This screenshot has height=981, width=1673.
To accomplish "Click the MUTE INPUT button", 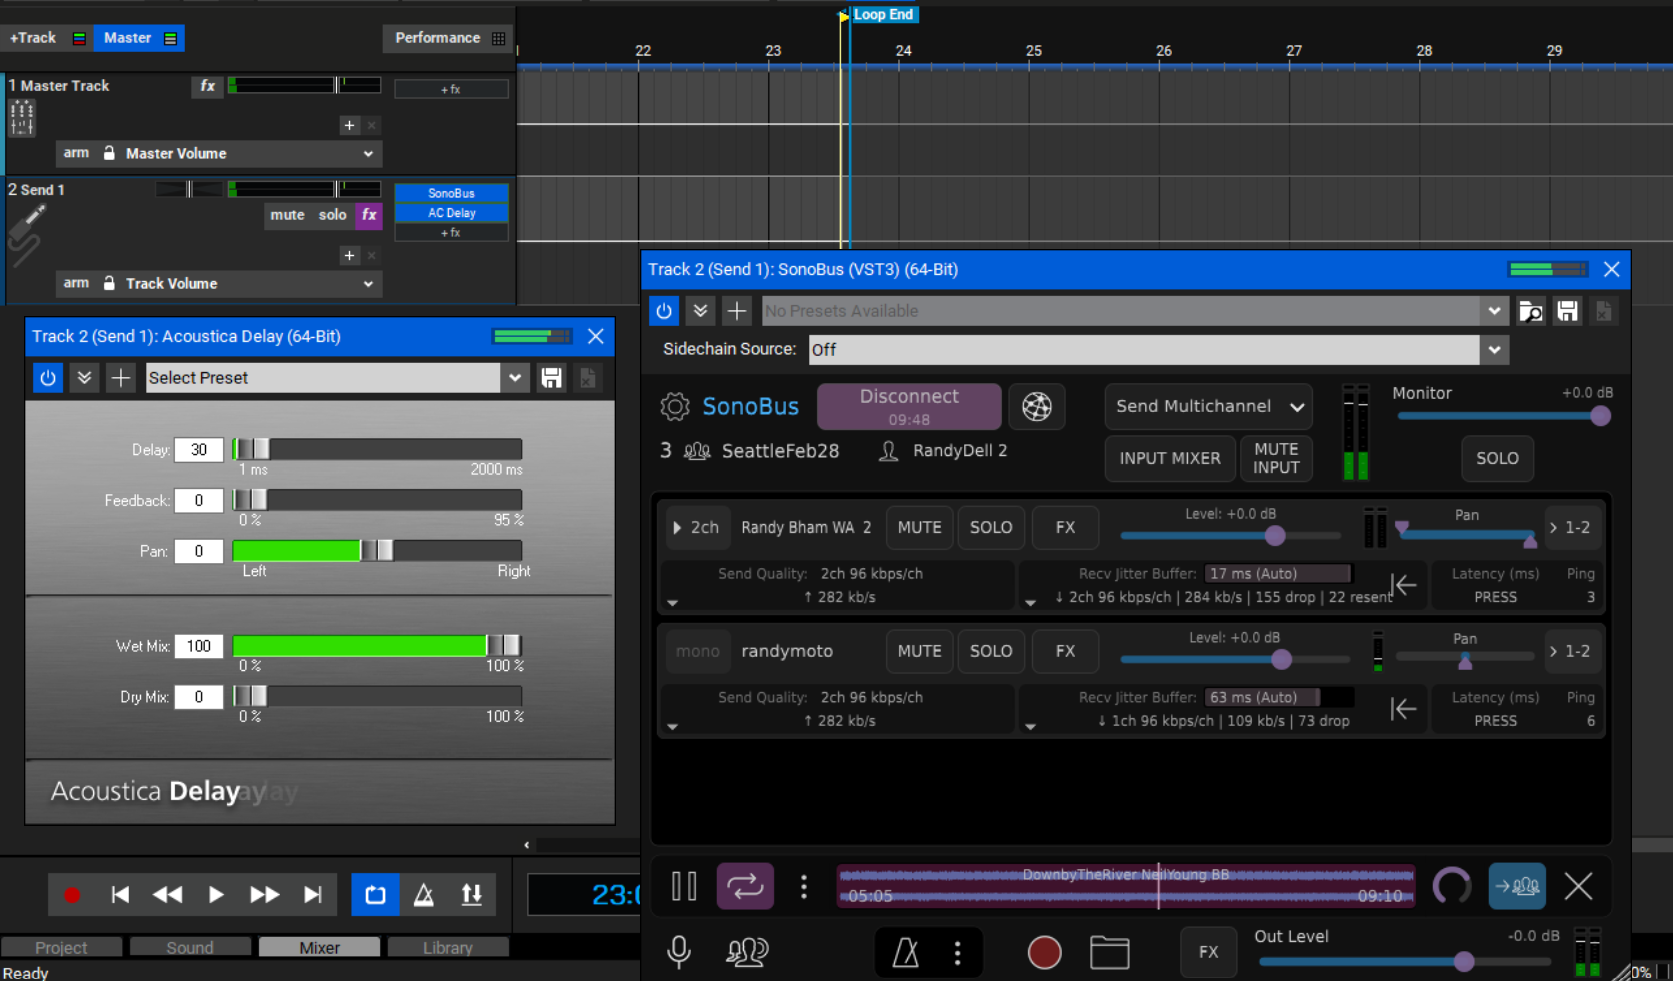I will point(1276,458).
